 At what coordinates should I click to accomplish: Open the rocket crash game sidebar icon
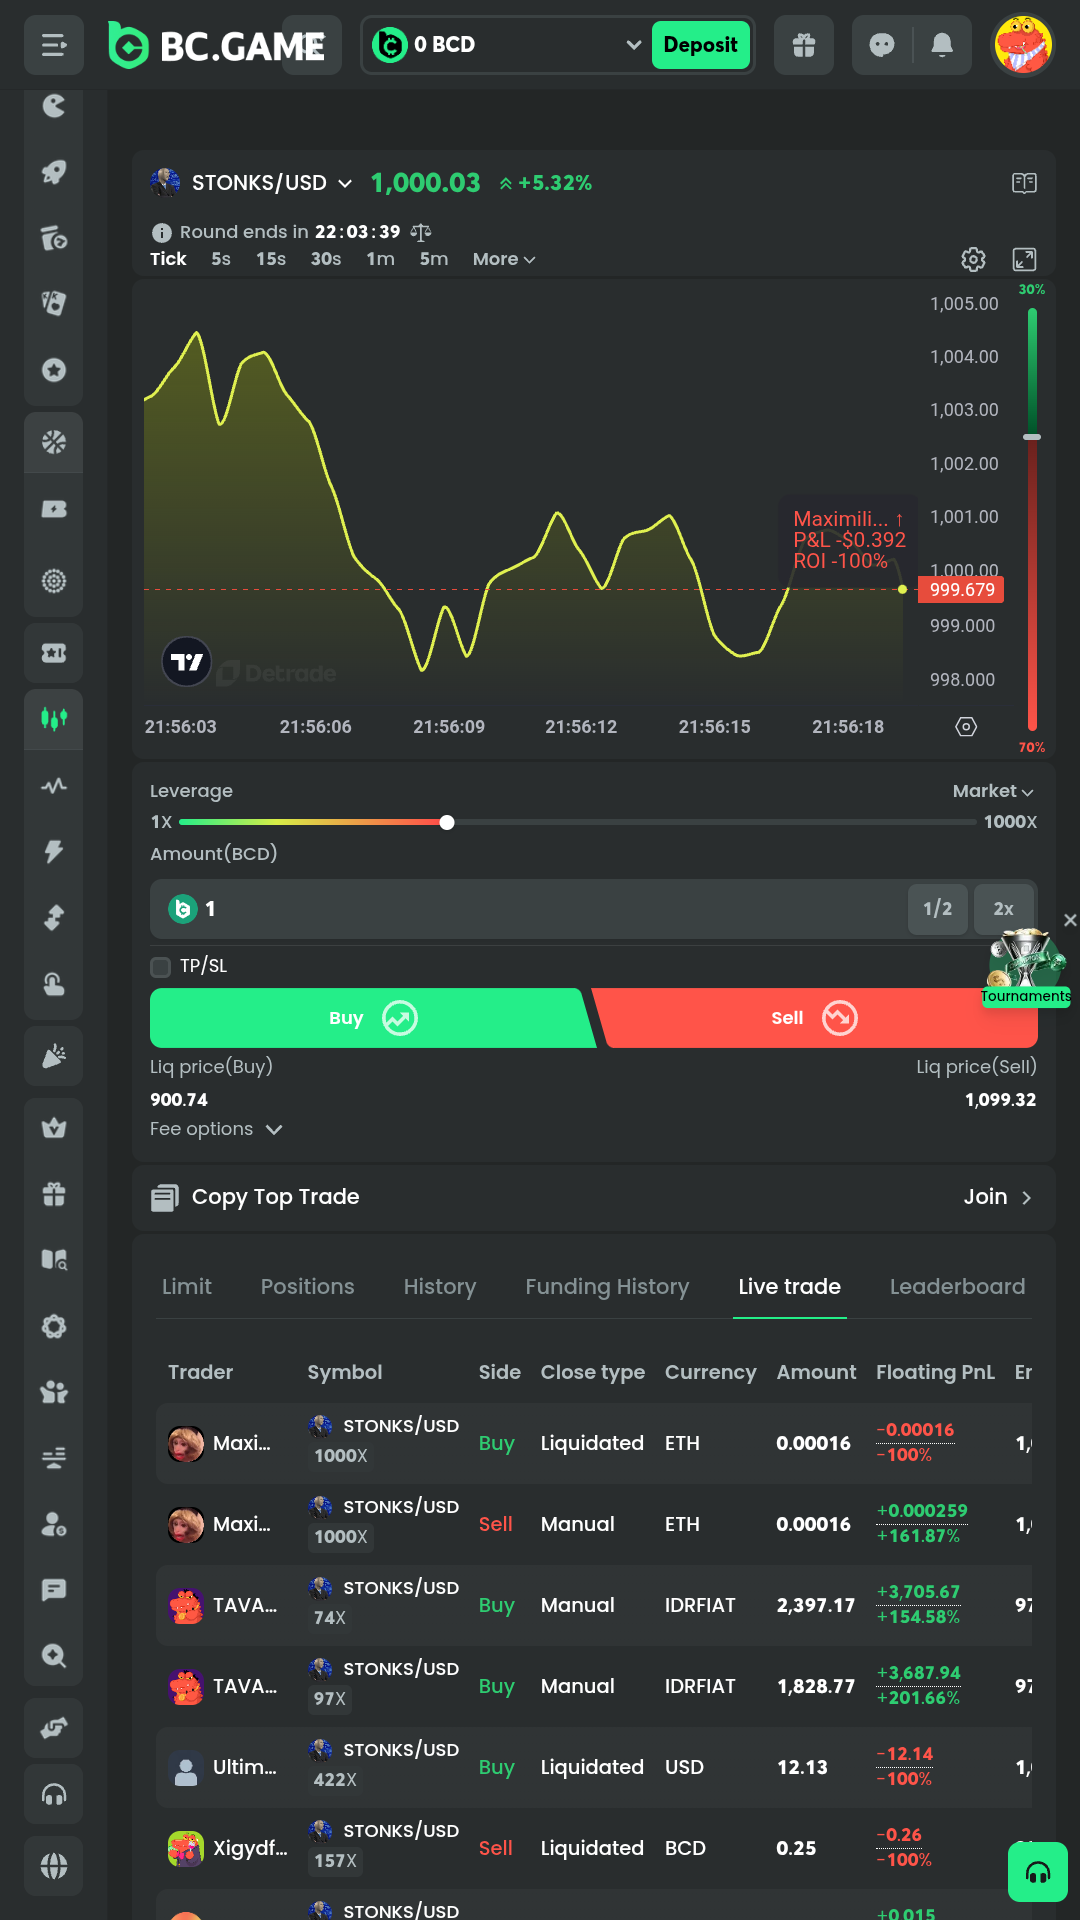54,172
